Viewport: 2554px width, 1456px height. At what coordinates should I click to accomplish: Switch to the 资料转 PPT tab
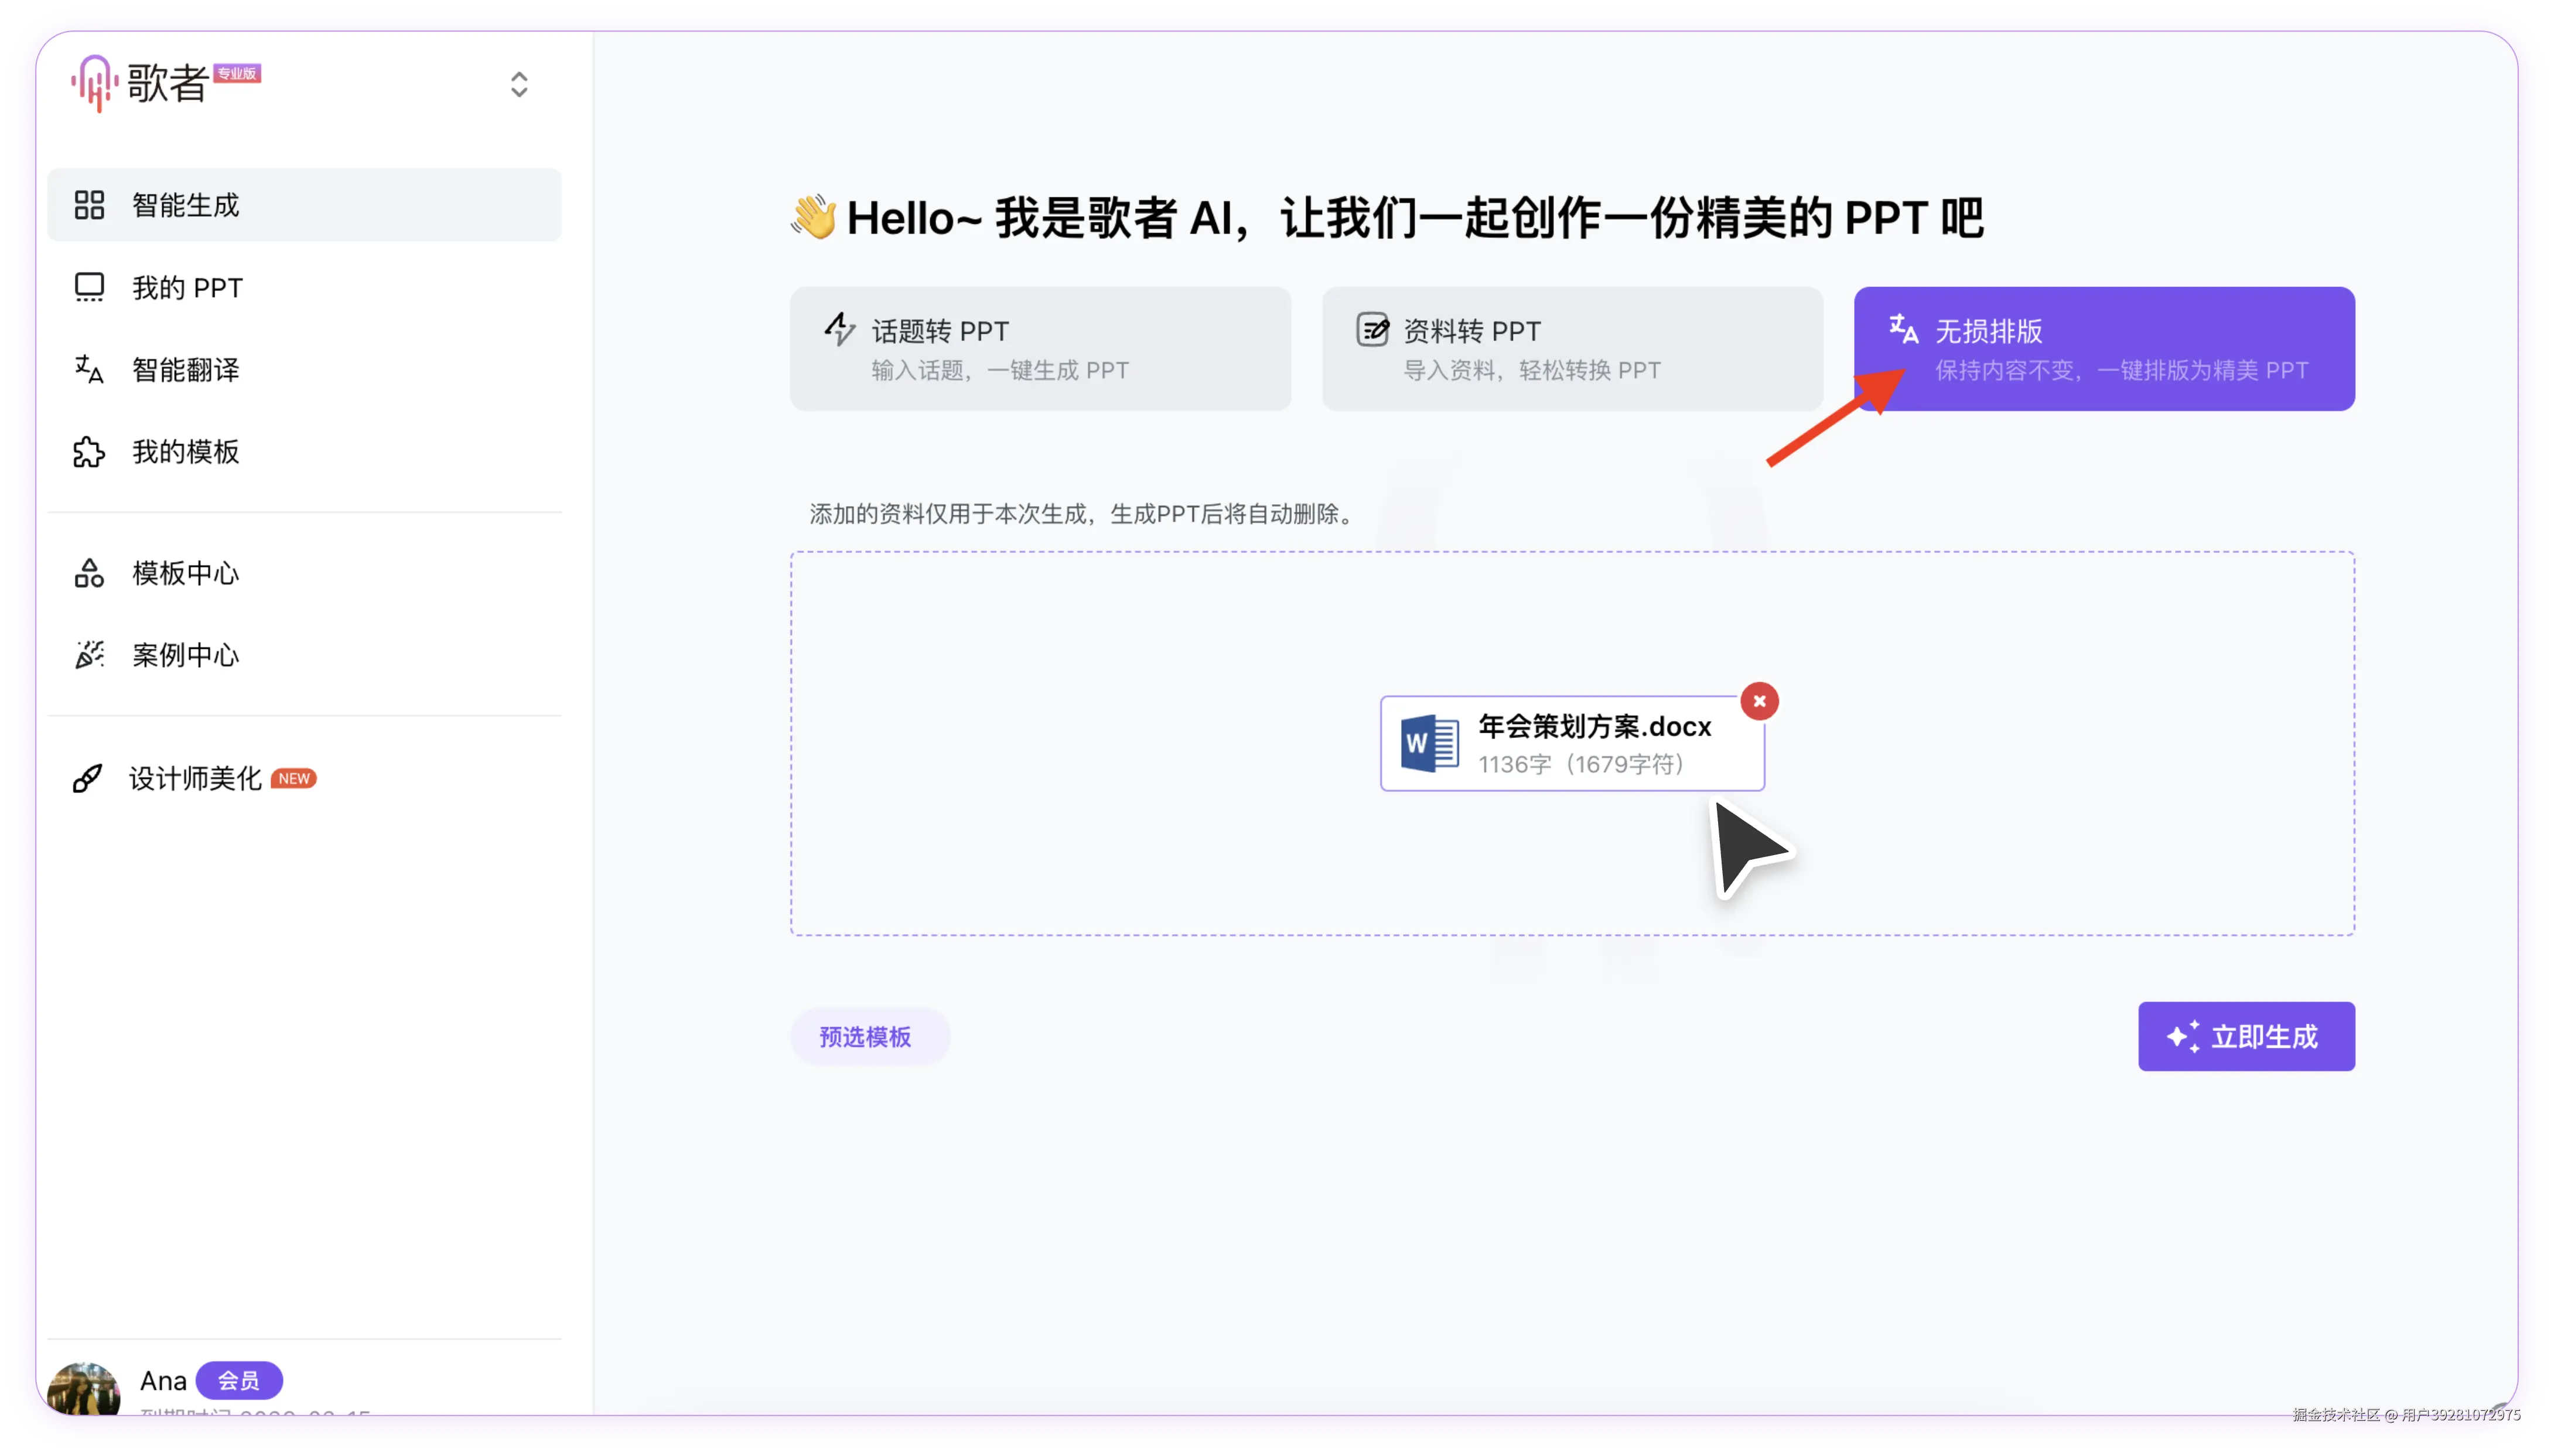1572,349
